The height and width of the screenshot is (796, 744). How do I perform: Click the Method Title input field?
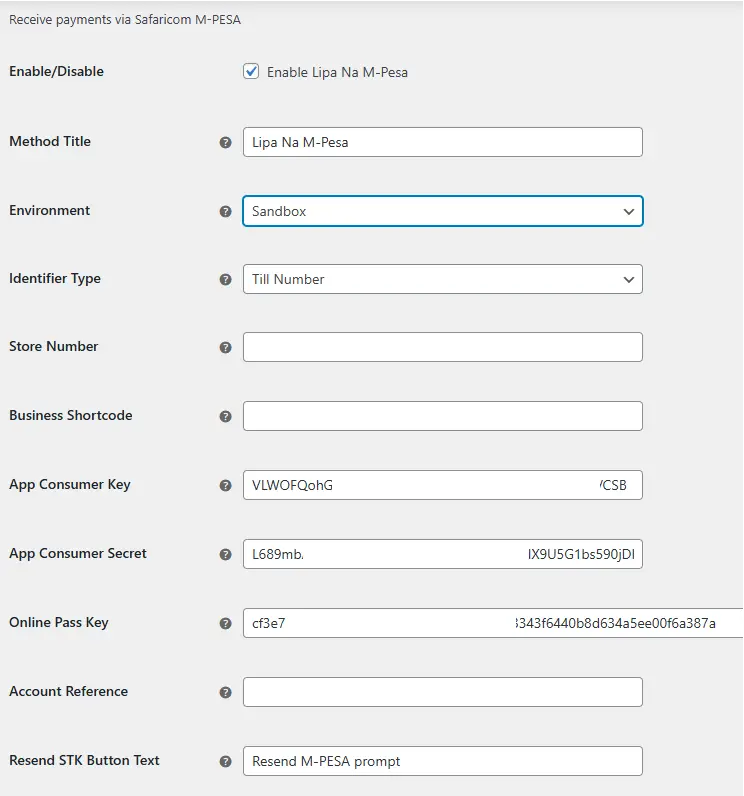coord(443,142)
